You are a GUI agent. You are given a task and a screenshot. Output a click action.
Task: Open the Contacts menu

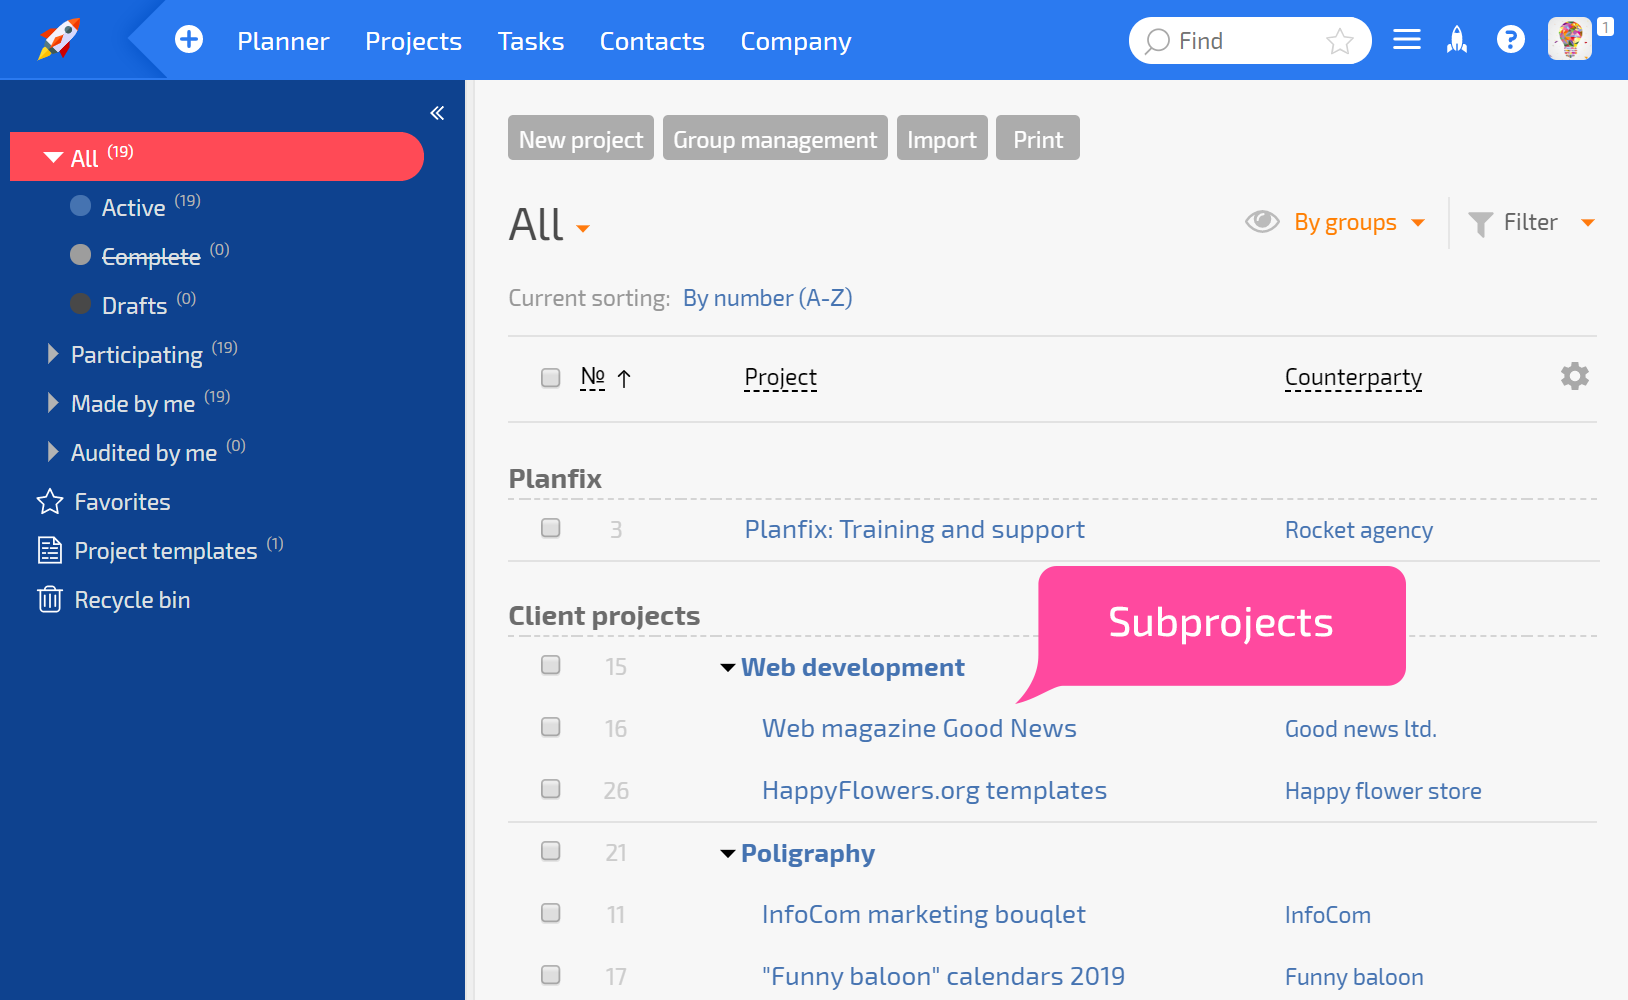click(652, 41)
